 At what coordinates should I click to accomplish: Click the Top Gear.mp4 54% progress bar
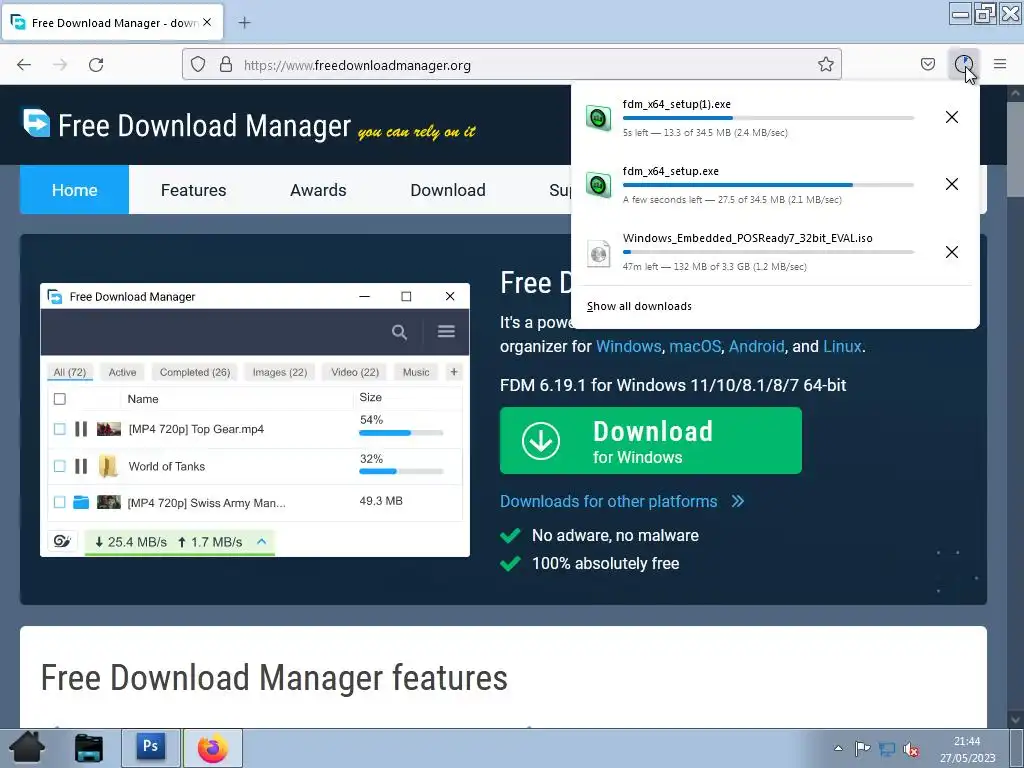point(401,433)
